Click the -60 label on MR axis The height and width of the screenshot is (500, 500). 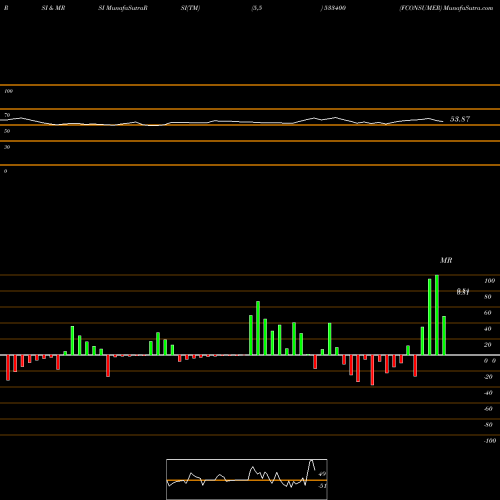tap(488, 409)
